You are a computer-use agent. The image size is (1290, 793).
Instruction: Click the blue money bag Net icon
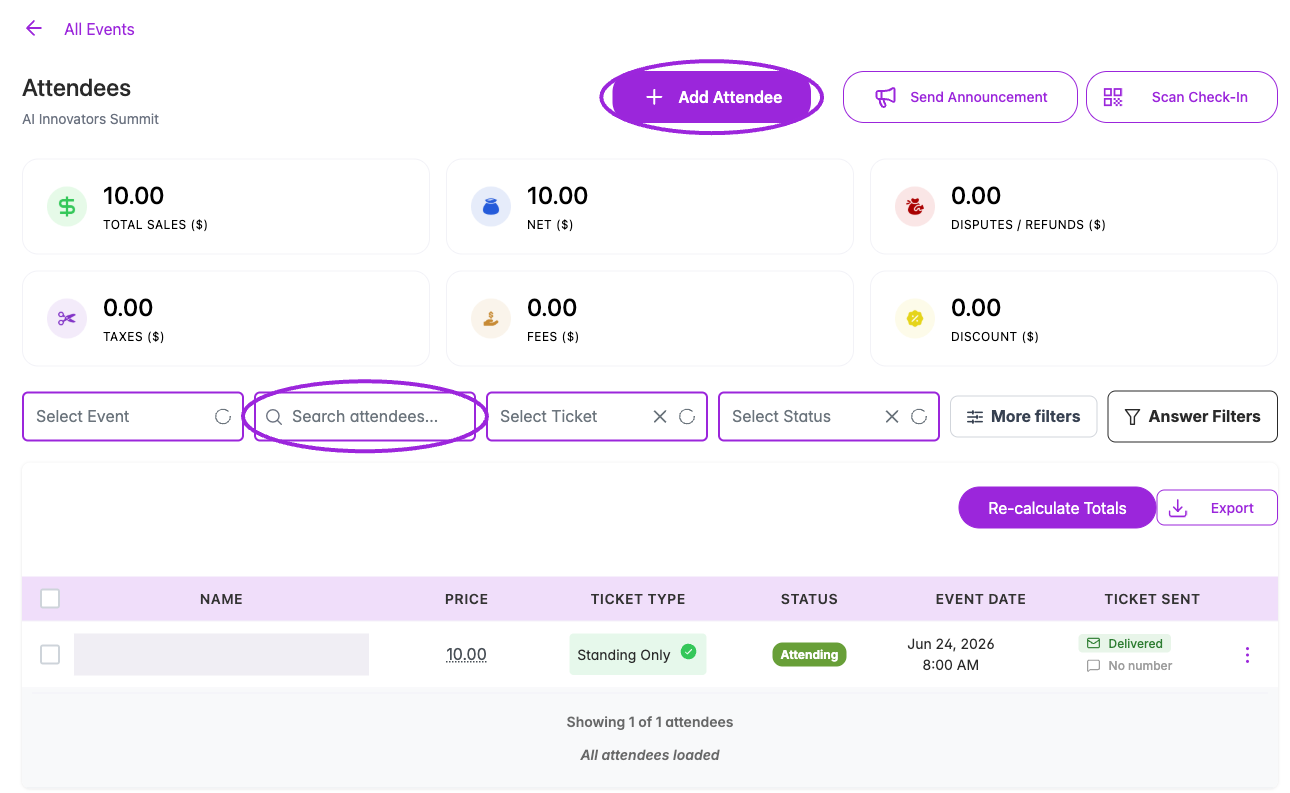click(491, 207)
